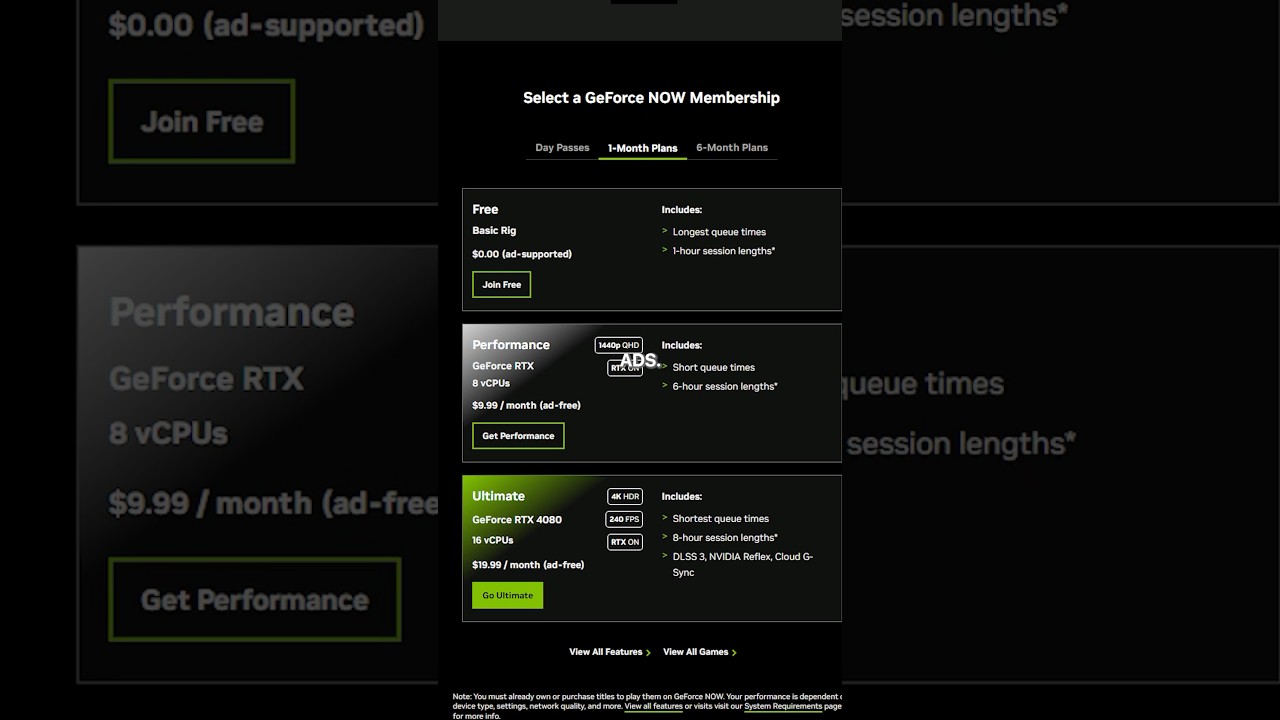Click the 'Select a GeForce NOW Membership' heading
The image size is (1280, 720).
click(651, 98)
